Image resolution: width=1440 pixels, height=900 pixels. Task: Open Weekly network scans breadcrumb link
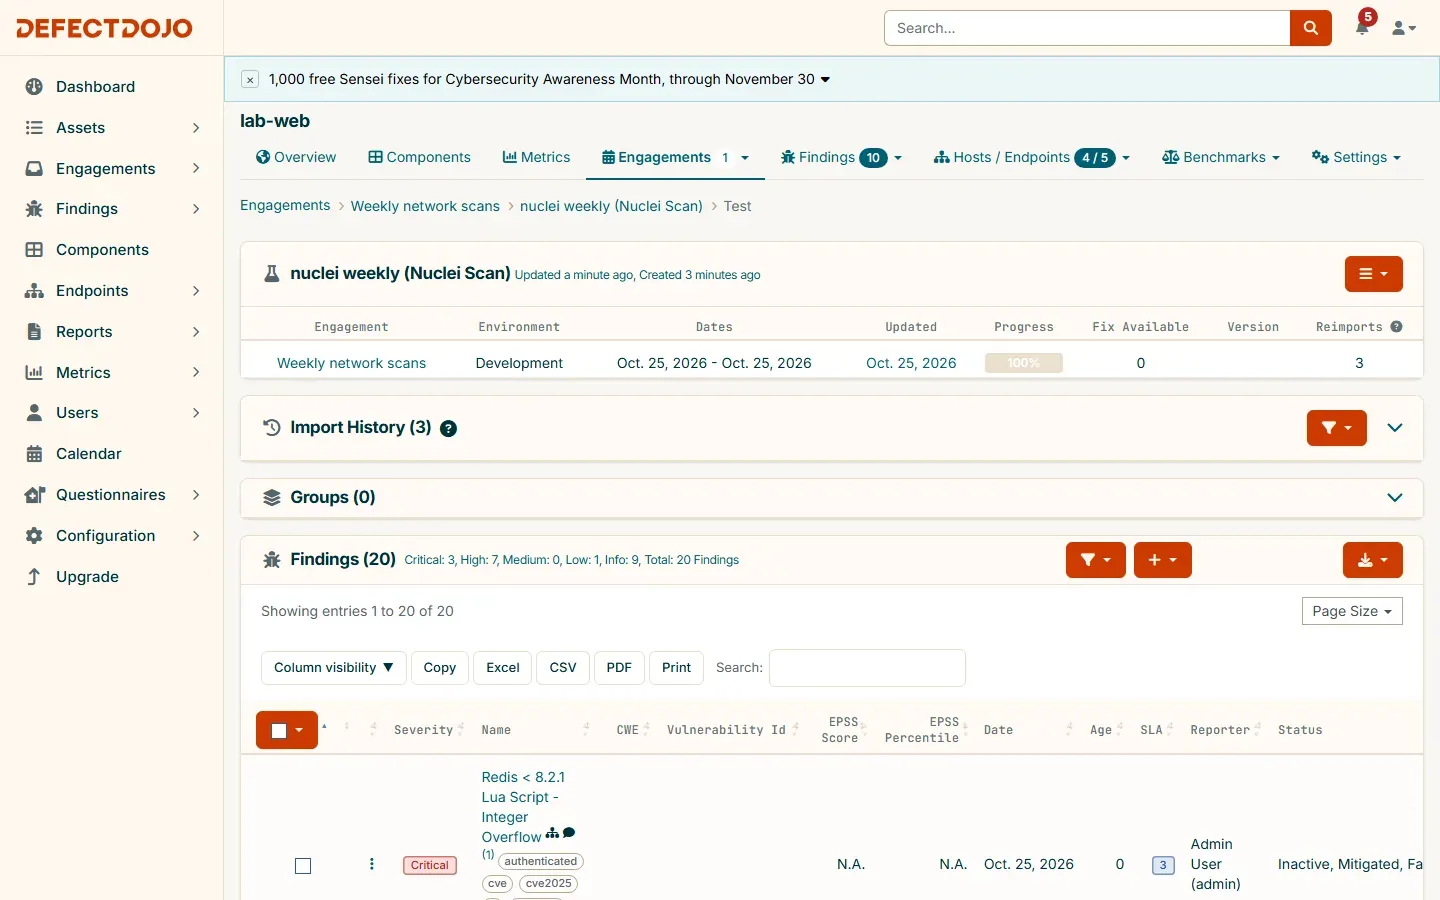click(x=425, y=206)
